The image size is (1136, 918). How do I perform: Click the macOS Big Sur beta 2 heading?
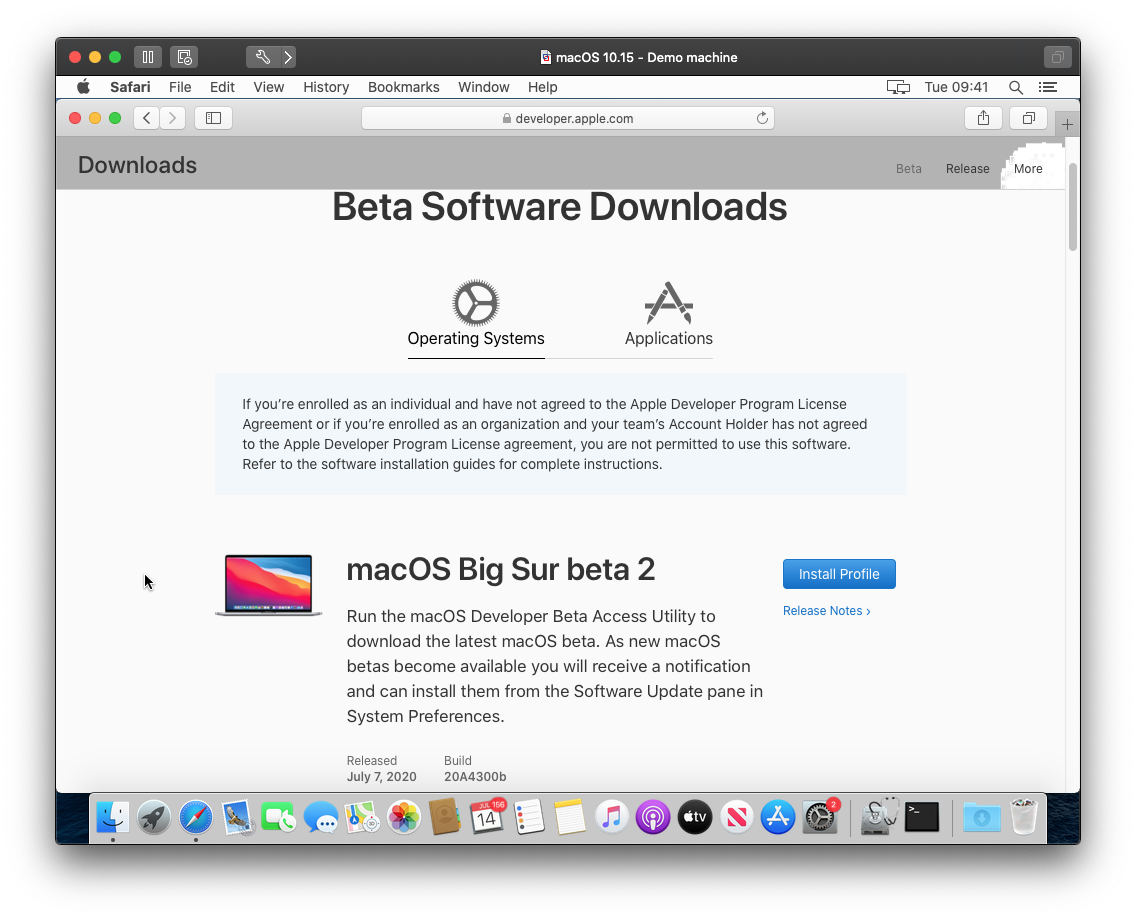click(x=501, y=569)
